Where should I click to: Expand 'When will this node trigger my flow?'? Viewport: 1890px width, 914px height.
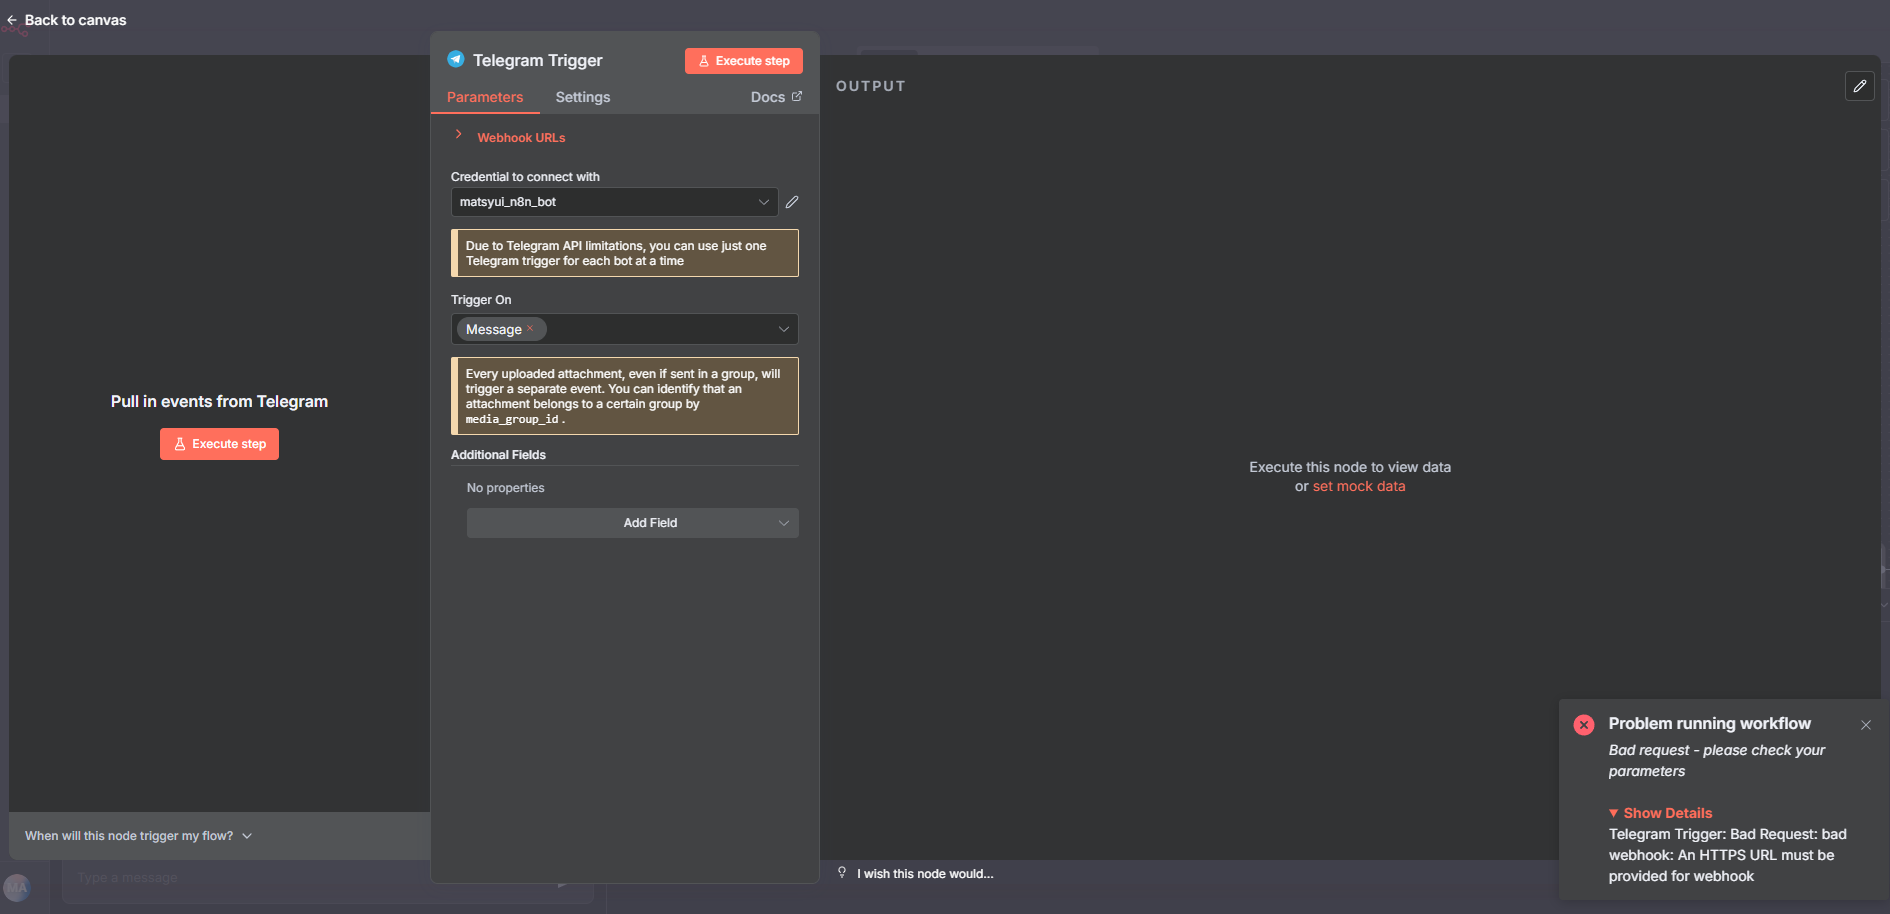[x=139, y=836]
